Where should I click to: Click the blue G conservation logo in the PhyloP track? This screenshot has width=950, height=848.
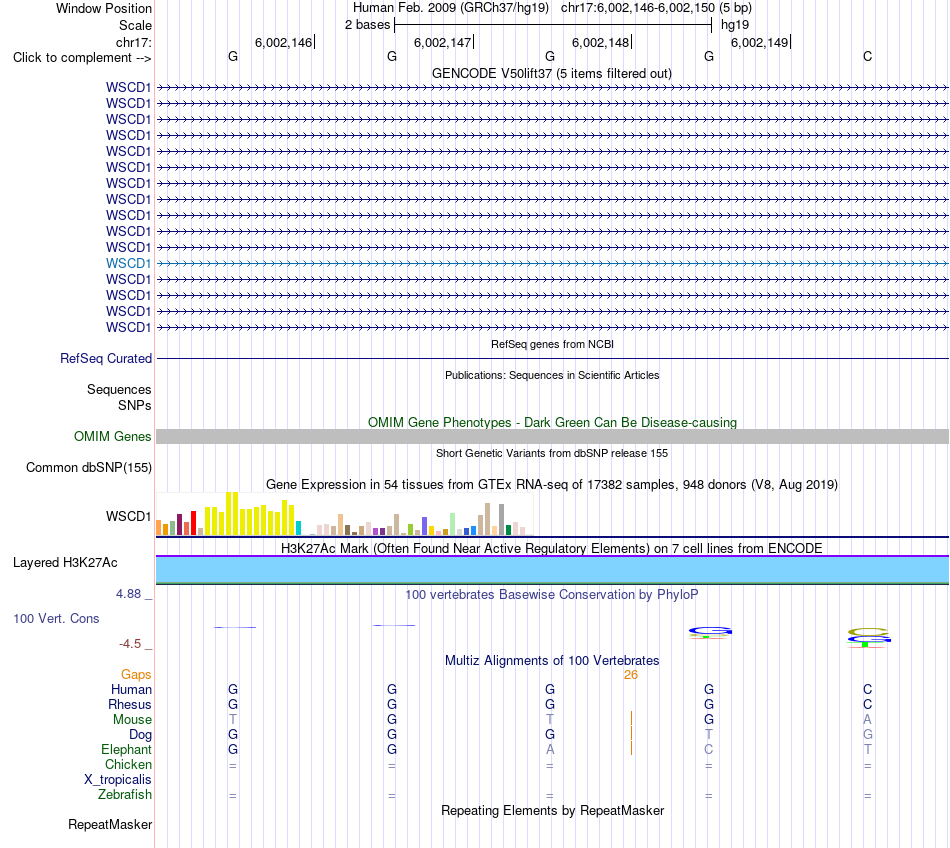[x=710, y=632]
